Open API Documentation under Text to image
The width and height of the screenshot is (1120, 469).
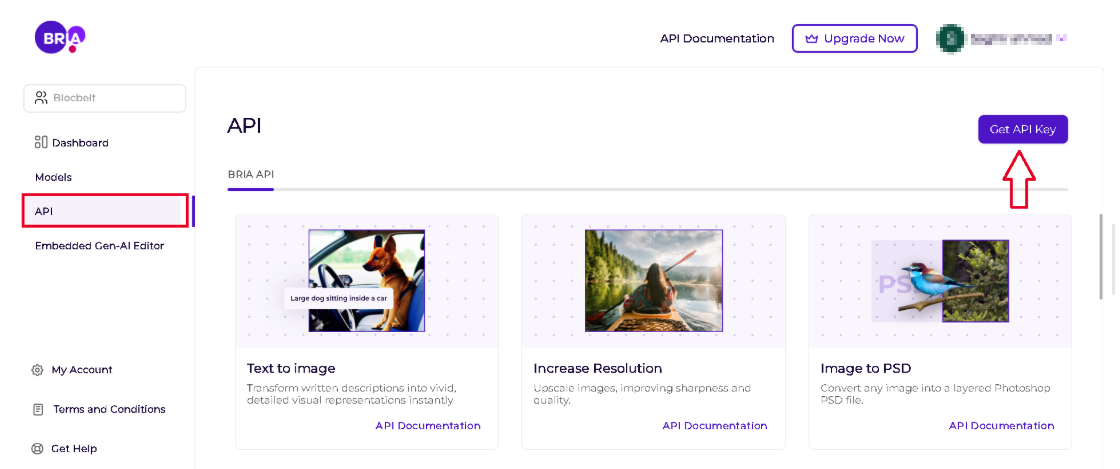pyautogui.click(x=428, y=426)
